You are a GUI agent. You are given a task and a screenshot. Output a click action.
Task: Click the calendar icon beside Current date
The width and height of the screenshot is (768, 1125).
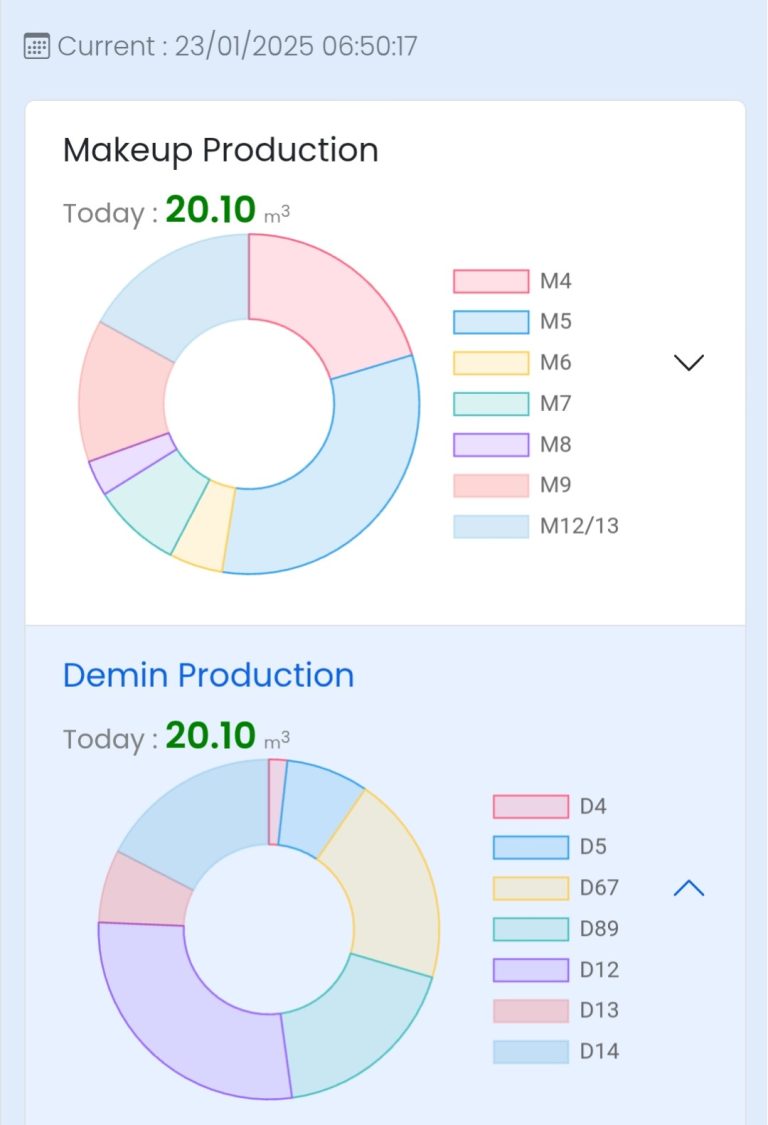36,47
